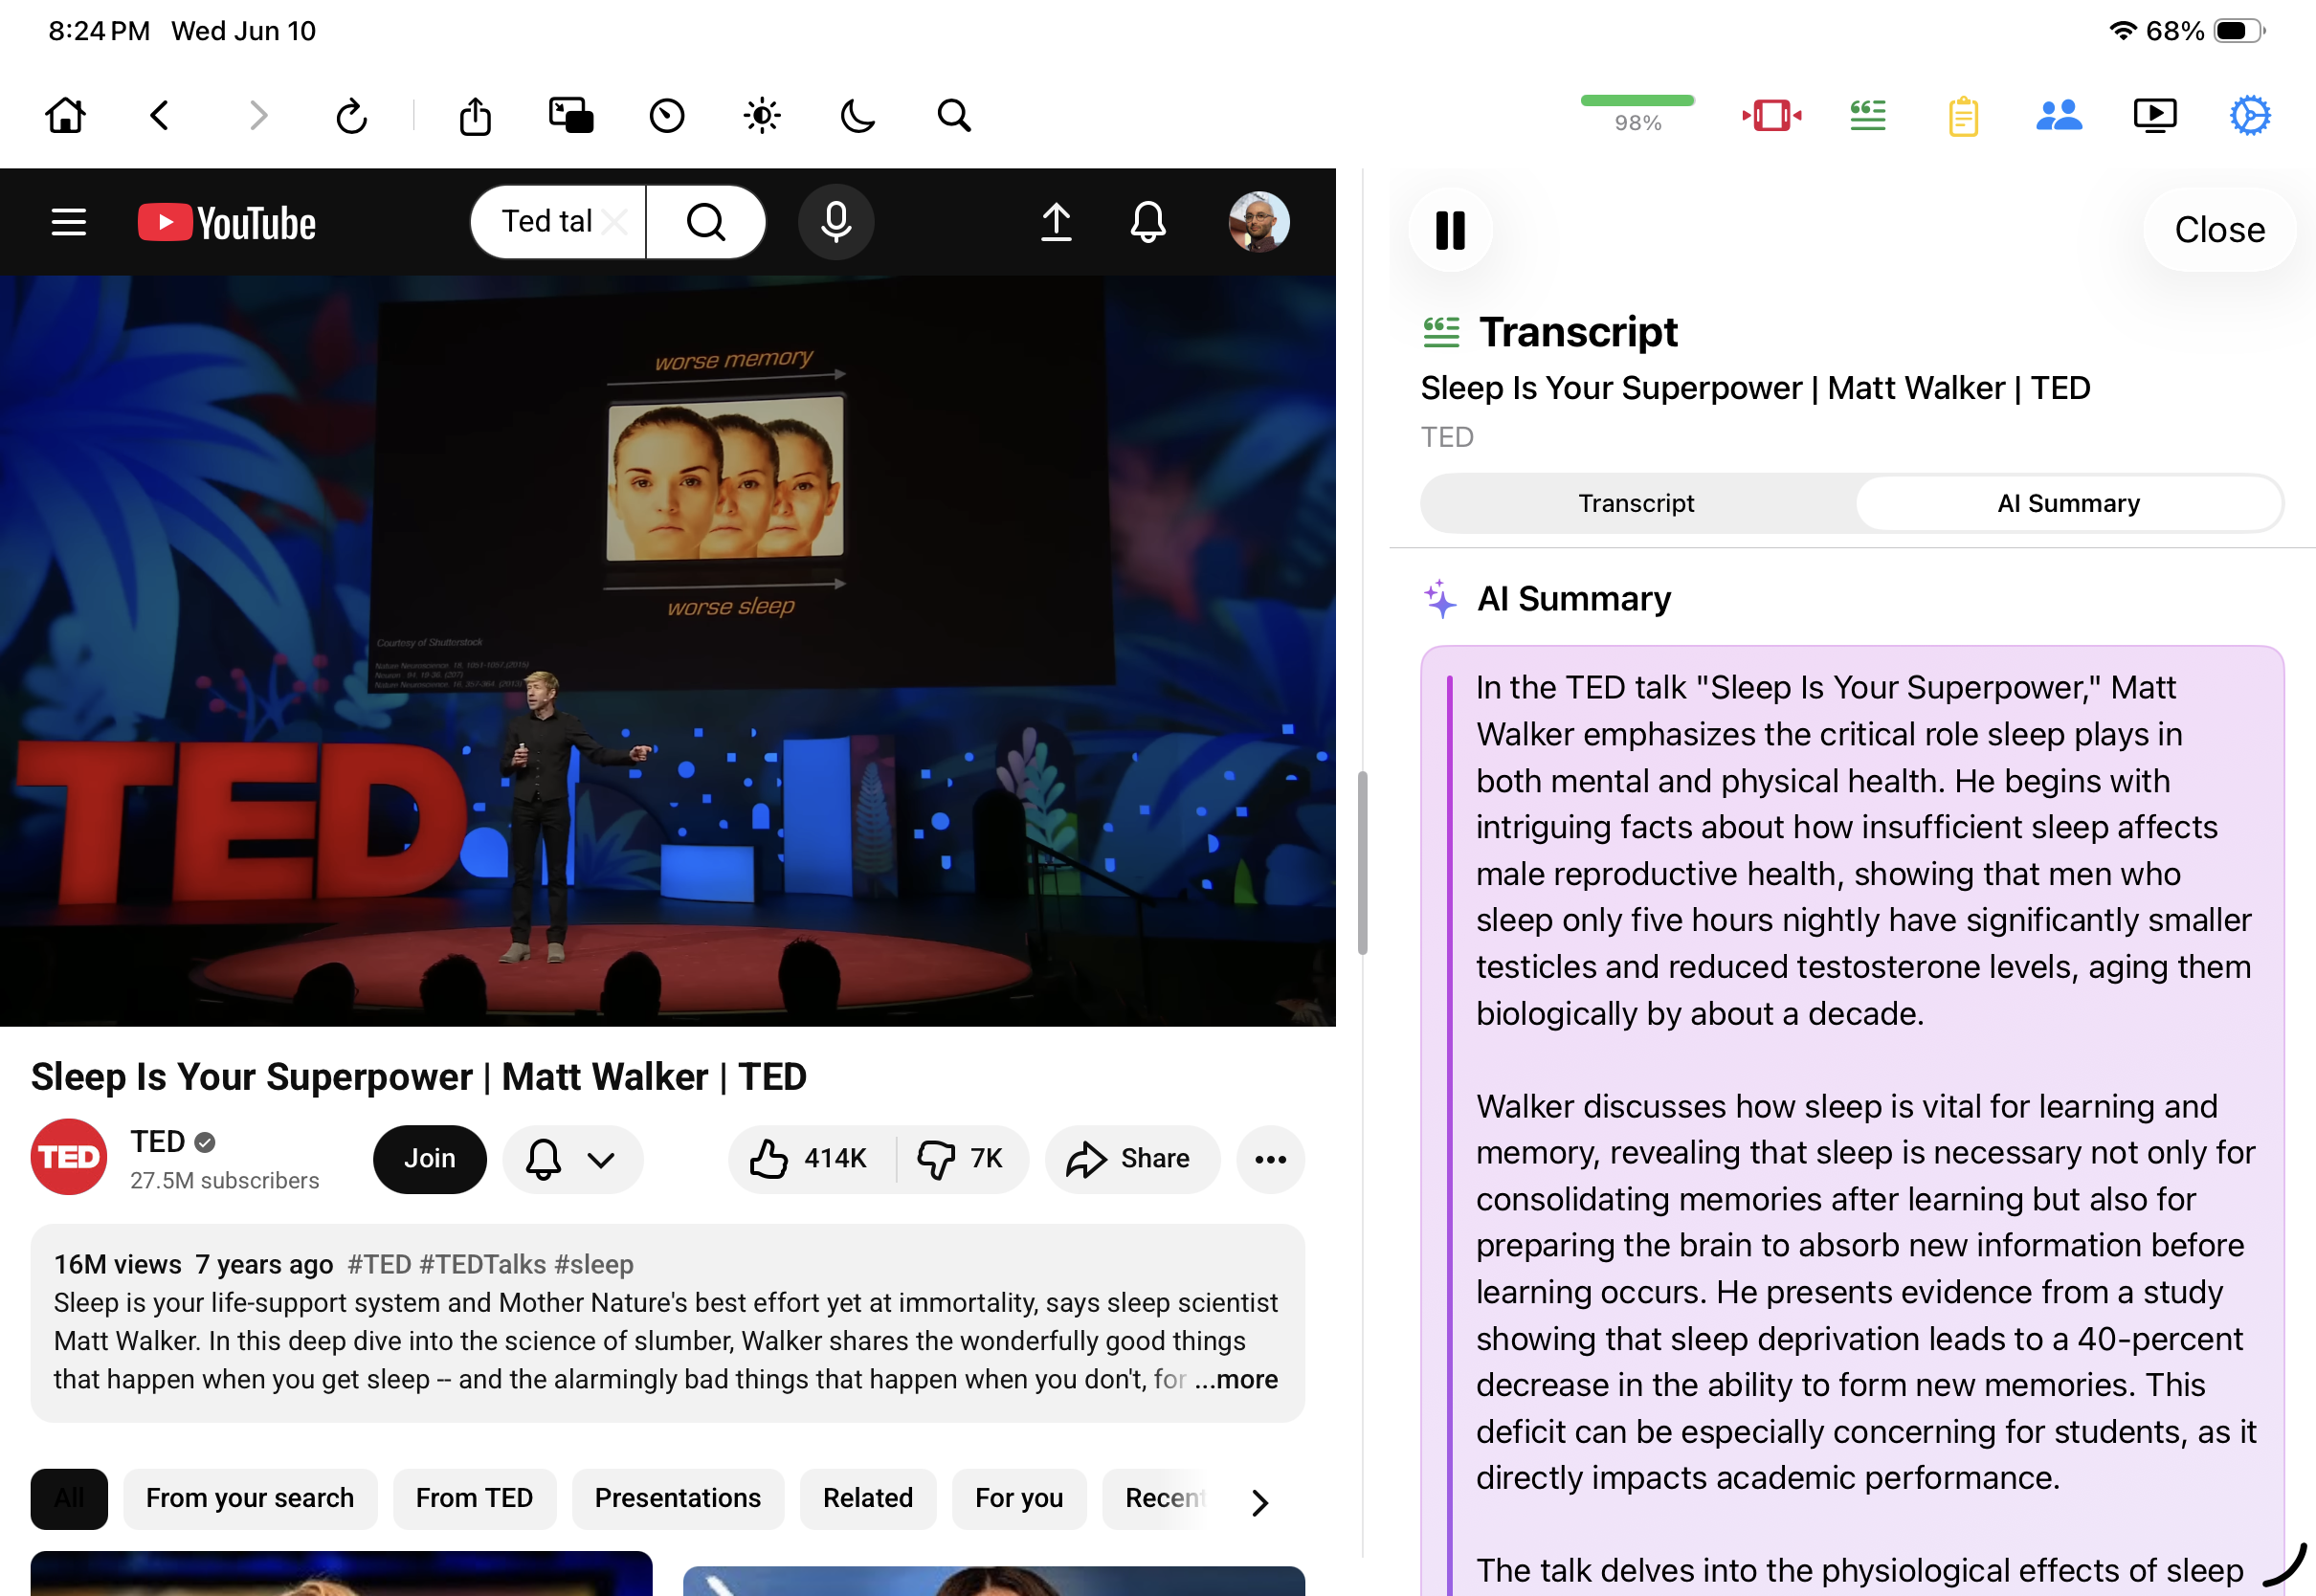The width and height of the screenshot is (2316, 1596).
Task: Tap the sun brightness icon
Action: (762, 116)
